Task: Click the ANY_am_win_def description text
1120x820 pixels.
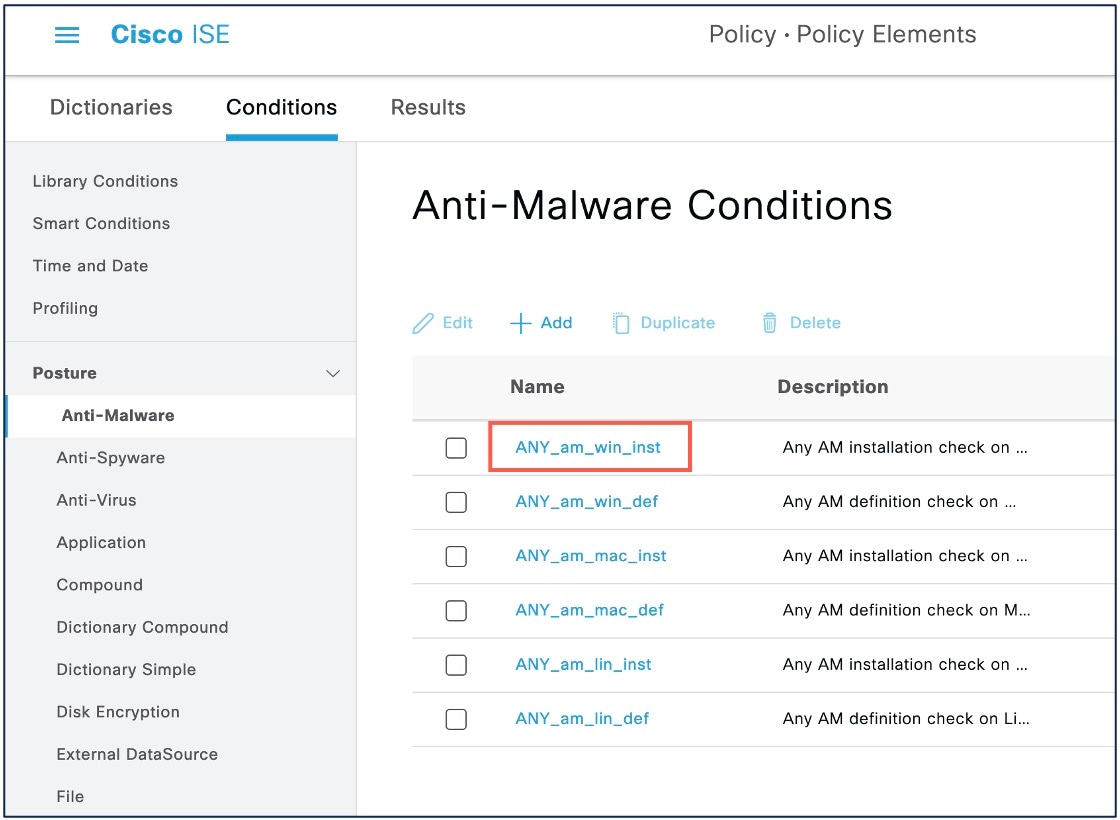Action: tap(899, 502)
